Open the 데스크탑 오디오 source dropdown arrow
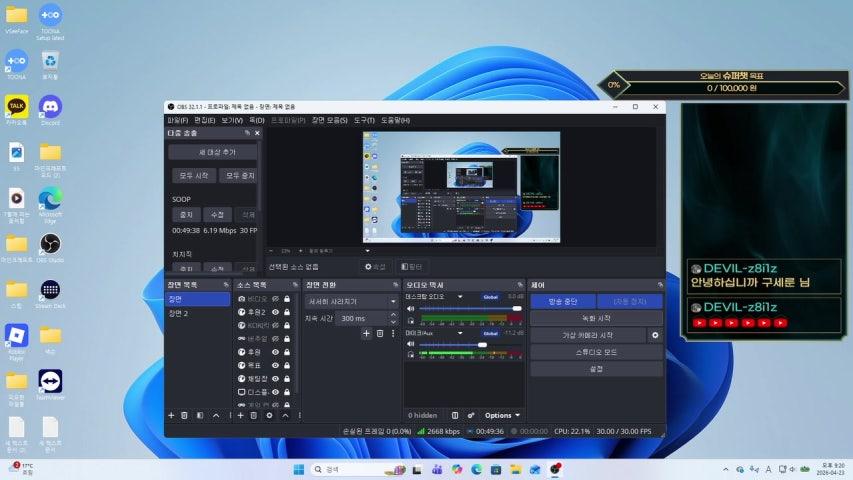The image size is (853, 480). [x=460, y=297]
